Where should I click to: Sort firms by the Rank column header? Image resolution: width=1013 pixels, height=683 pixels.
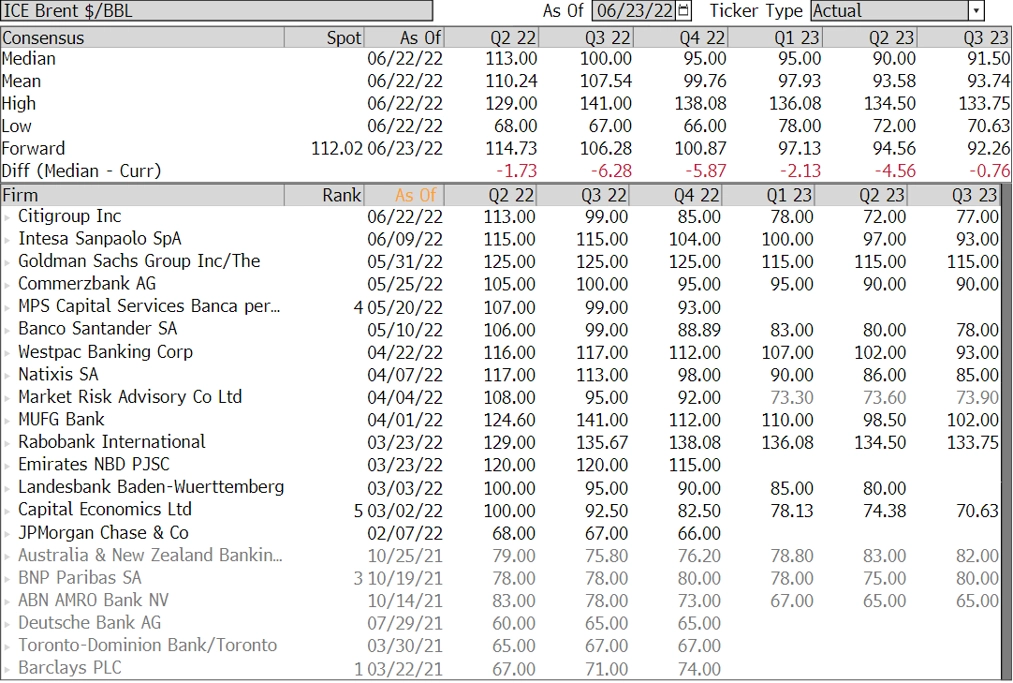pyautogui.click(x=324, y=195)
